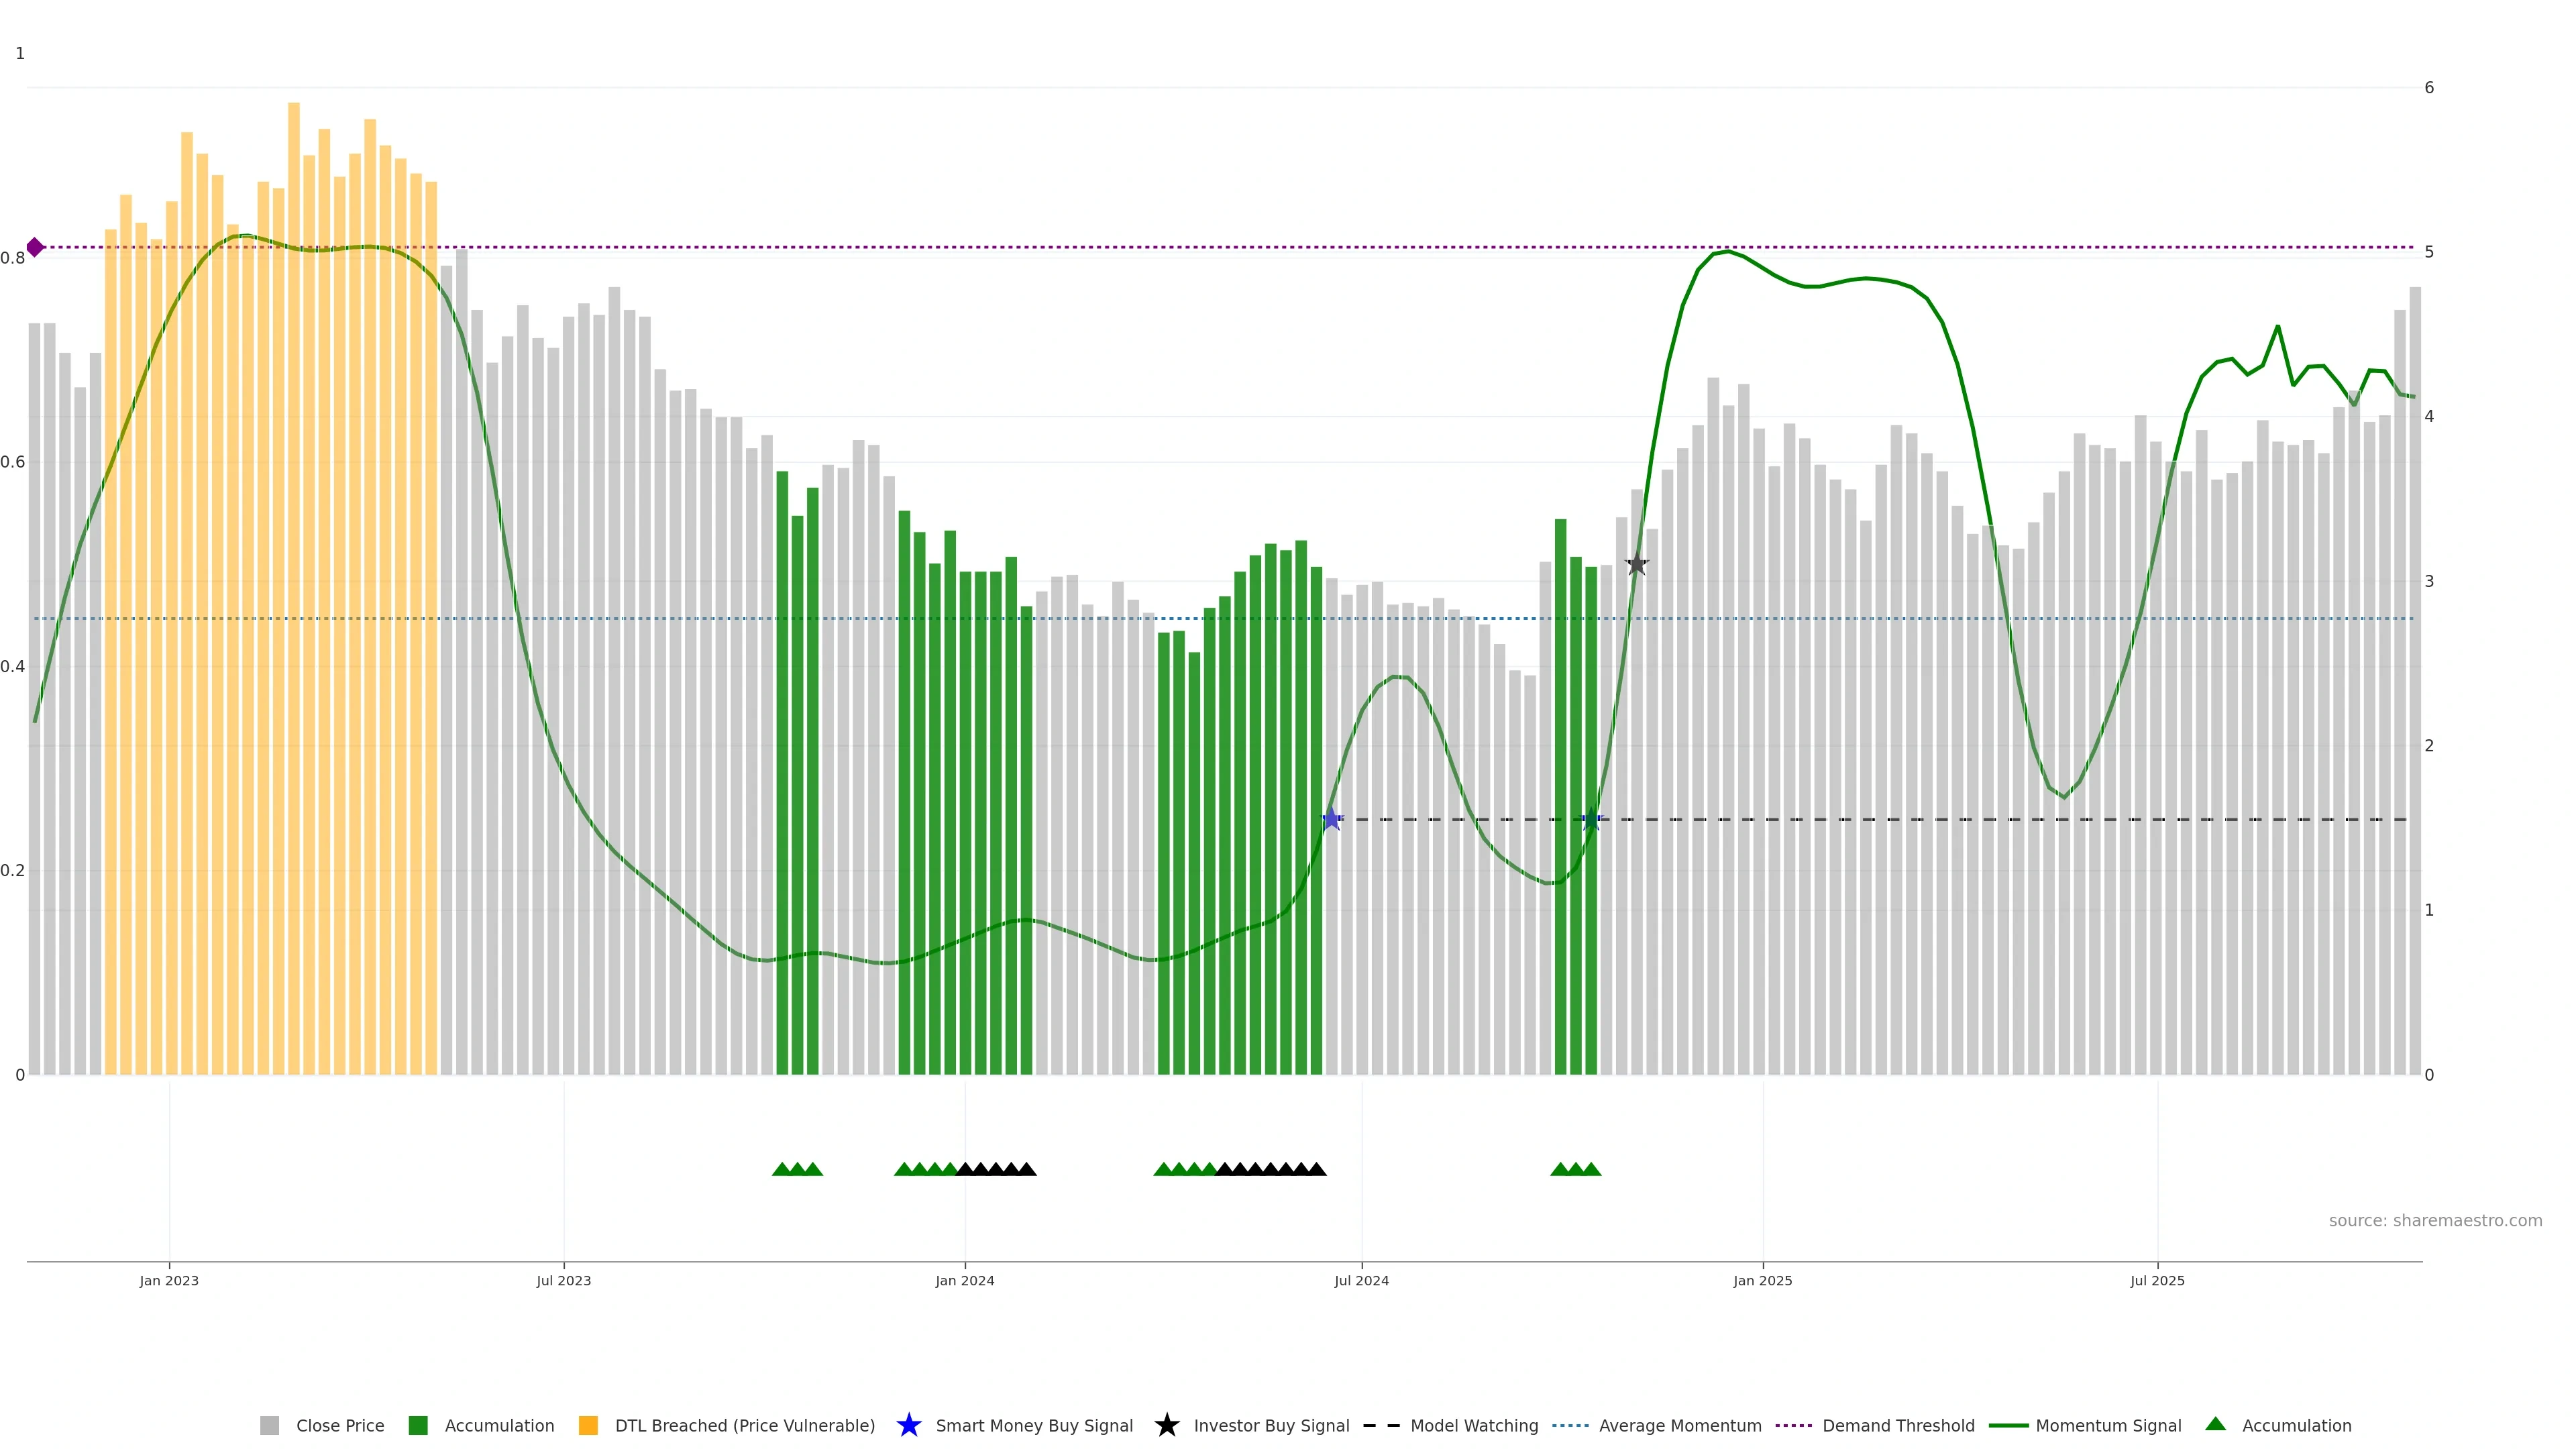Click the gray Close Price legend swatch
2576x1449 pixels.
click(269, 1425)
